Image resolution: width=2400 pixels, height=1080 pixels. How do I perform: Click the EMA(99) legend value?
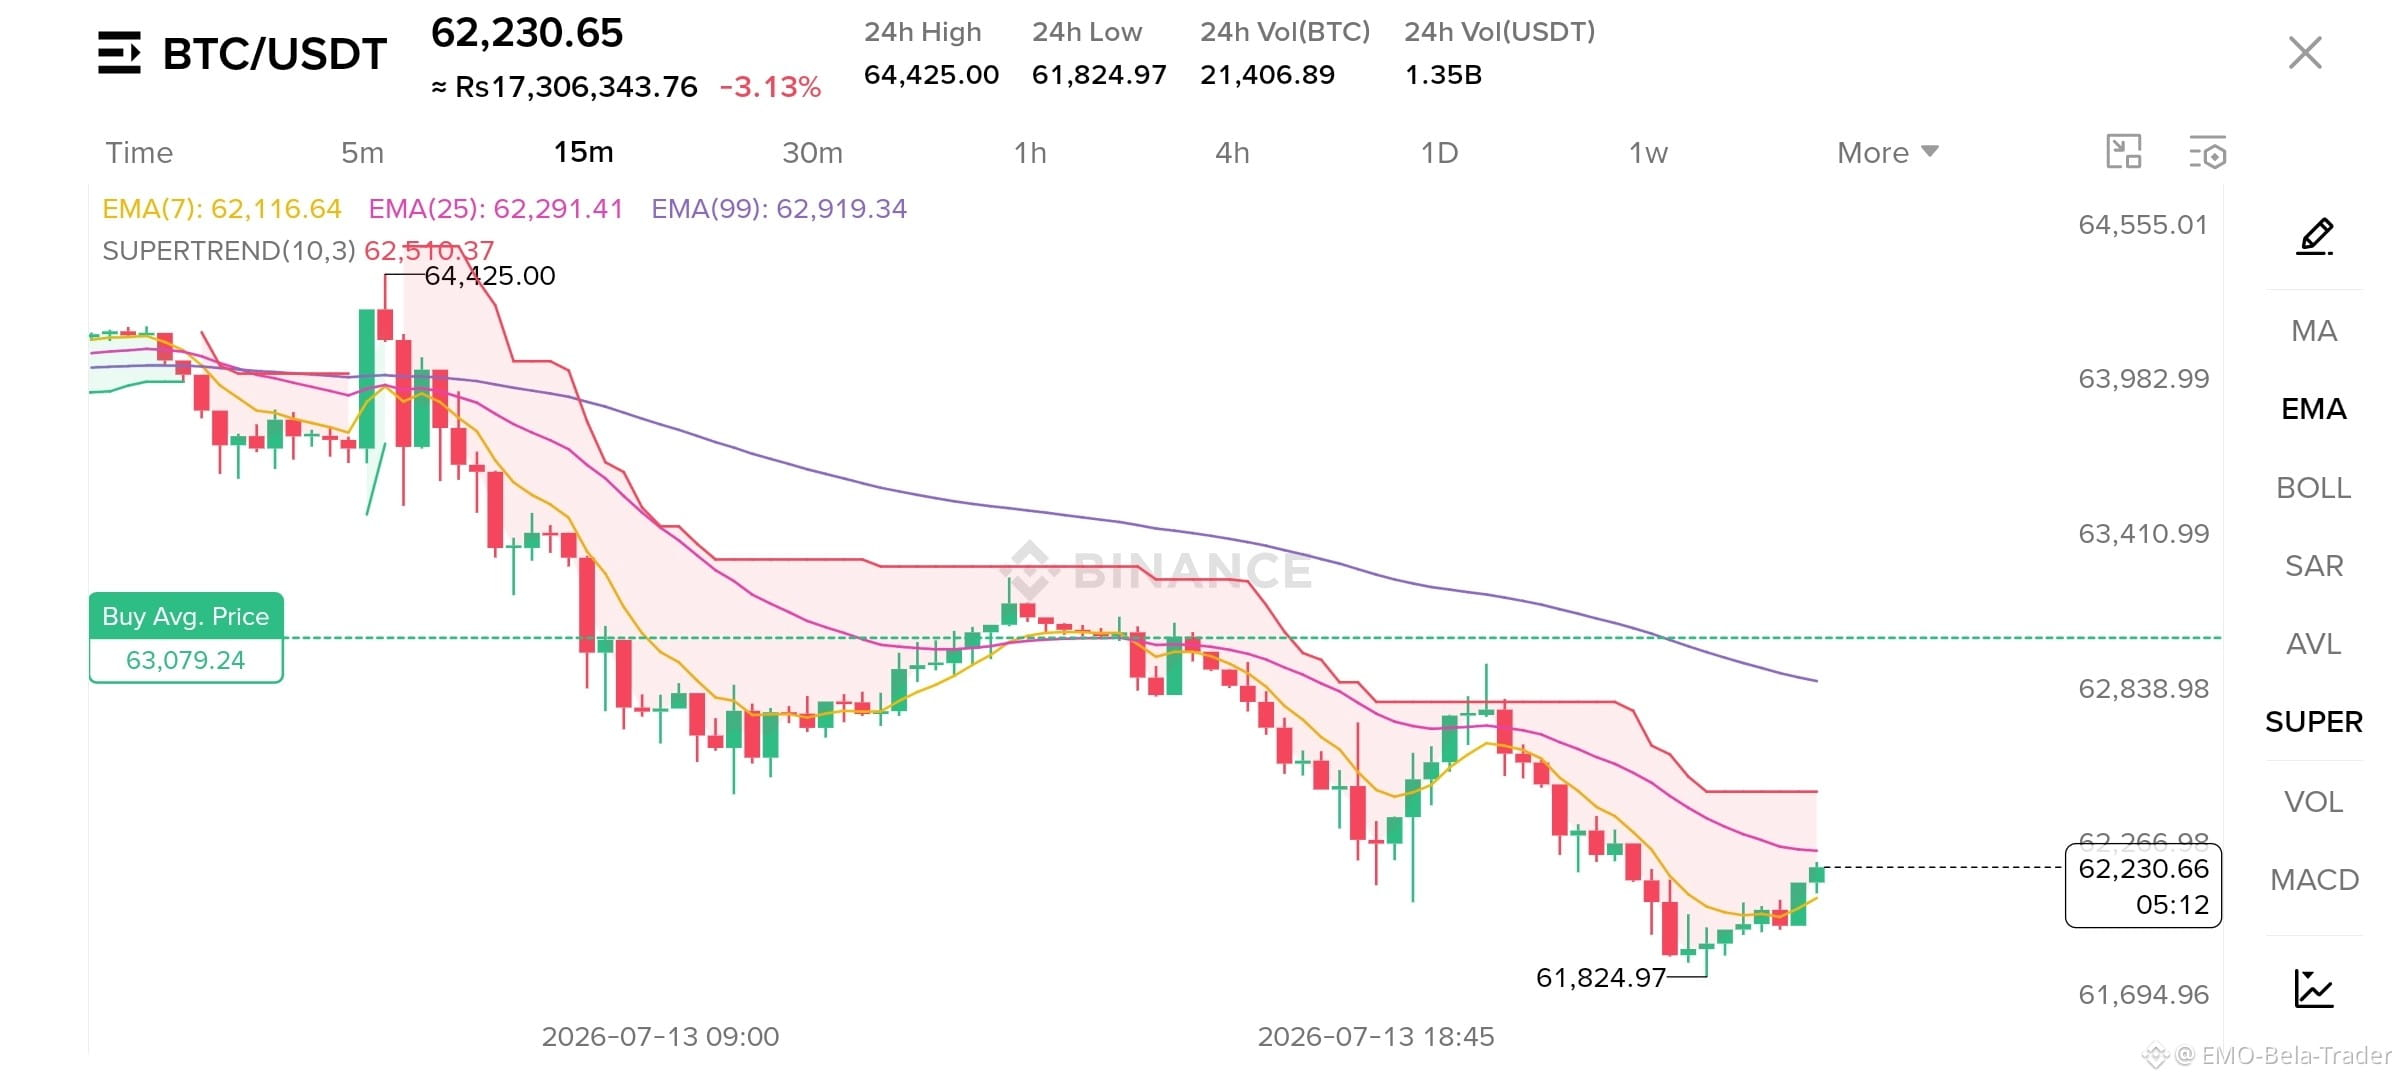(779, 209)
